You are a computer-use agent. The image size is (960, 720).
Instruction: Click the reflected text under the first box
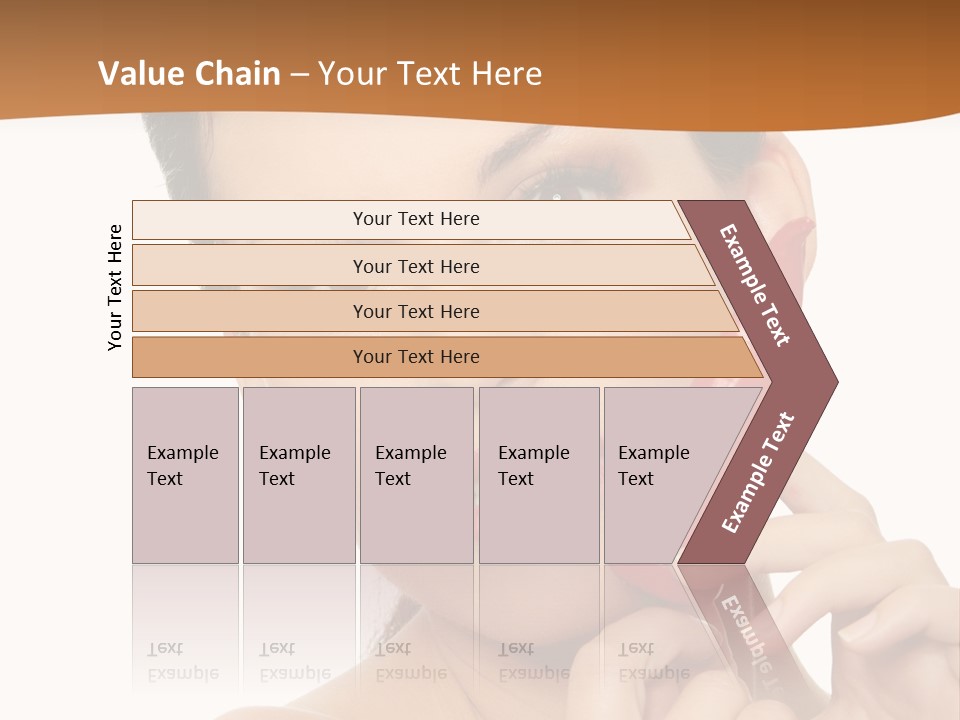[183, 661]
